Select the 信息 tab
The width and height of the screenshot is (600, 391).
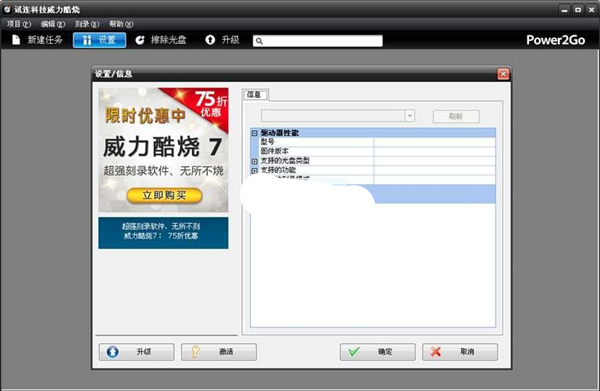pyautogui.click(x=255, y=94)
